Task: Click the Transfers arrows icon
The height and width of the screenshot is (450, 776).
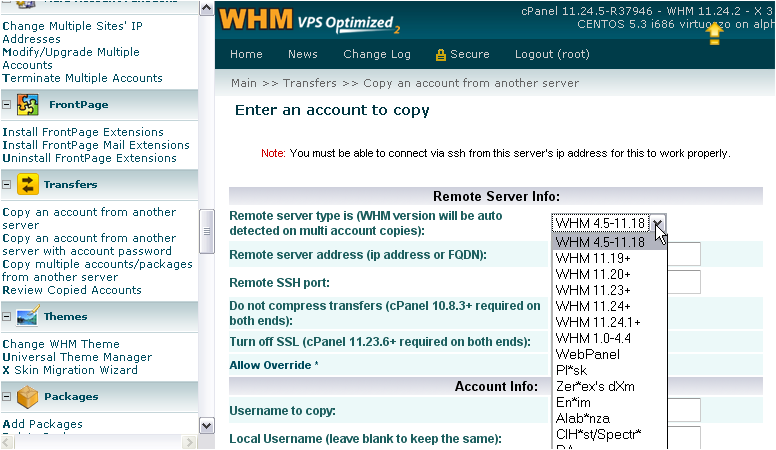Action: (28, 184)
